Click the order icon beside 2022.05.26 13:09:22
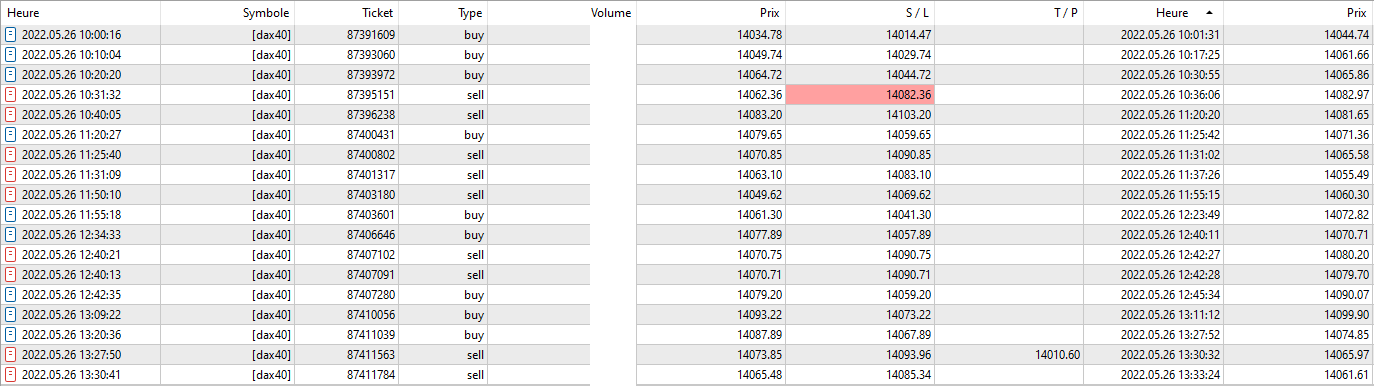Screen dimensions: 1374x386 [11, 315]
